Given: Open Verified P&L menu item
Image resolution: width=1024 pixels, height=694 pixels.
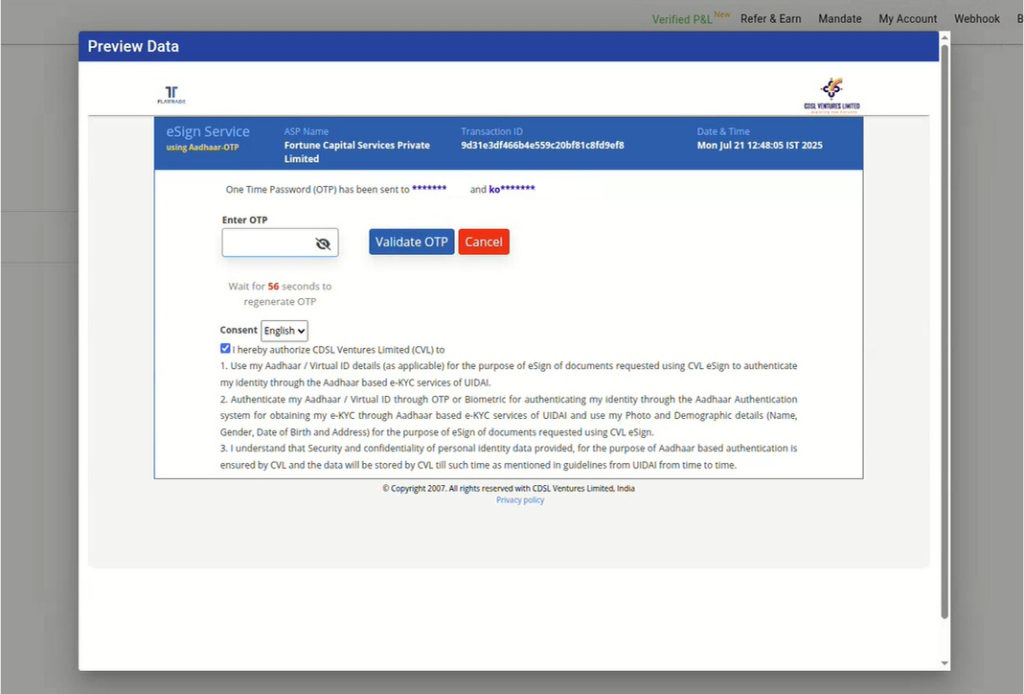Looking at the screenshot, I should coord(690,18).
